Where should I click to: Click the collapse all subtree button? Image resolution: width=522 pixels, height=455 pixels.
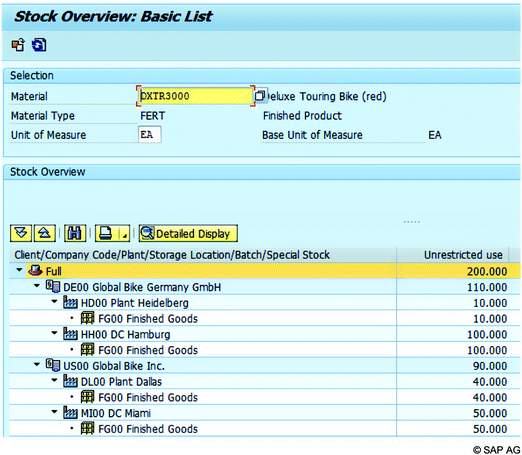coord(44,233)
